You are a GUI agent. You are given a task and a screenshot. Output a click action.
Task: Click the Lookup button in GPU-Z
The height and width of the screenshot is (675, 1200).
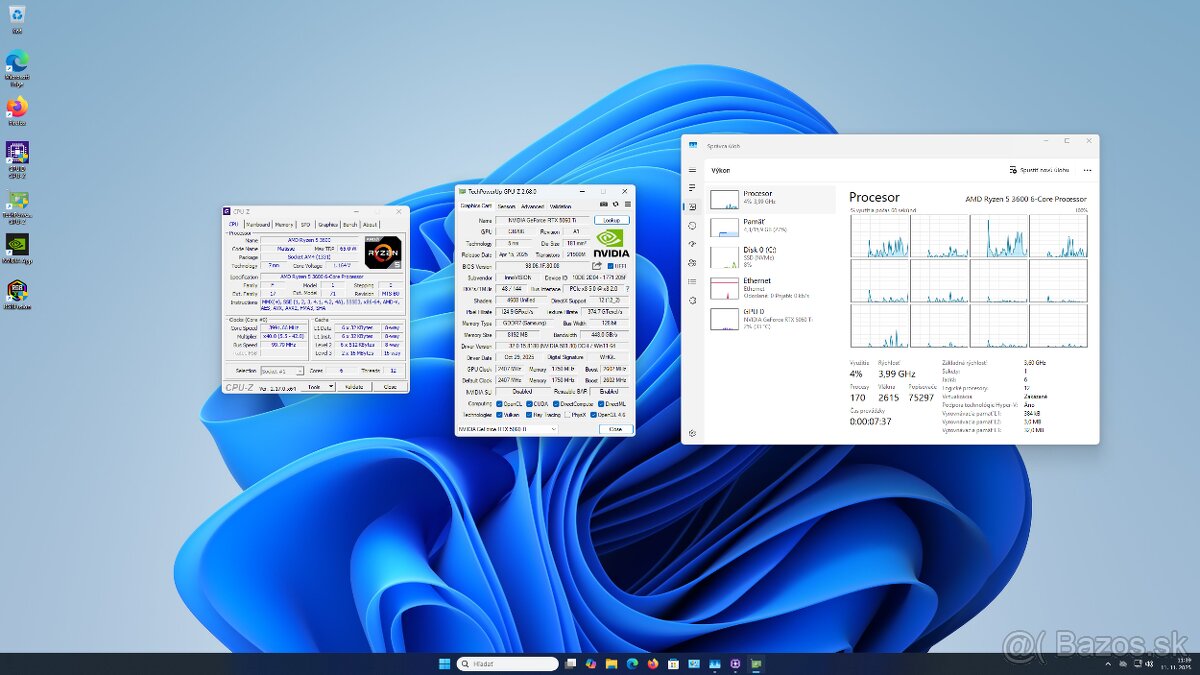tap(613, 220)
